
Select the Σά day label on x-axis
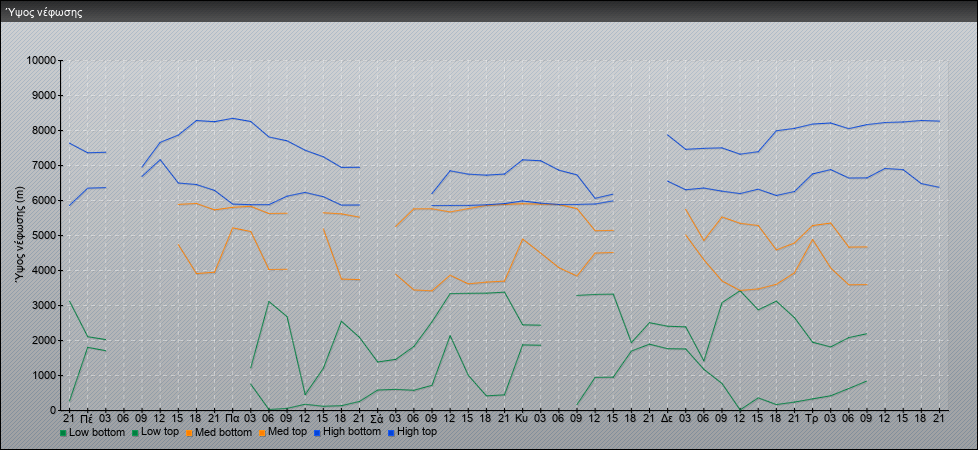(377, 417)
